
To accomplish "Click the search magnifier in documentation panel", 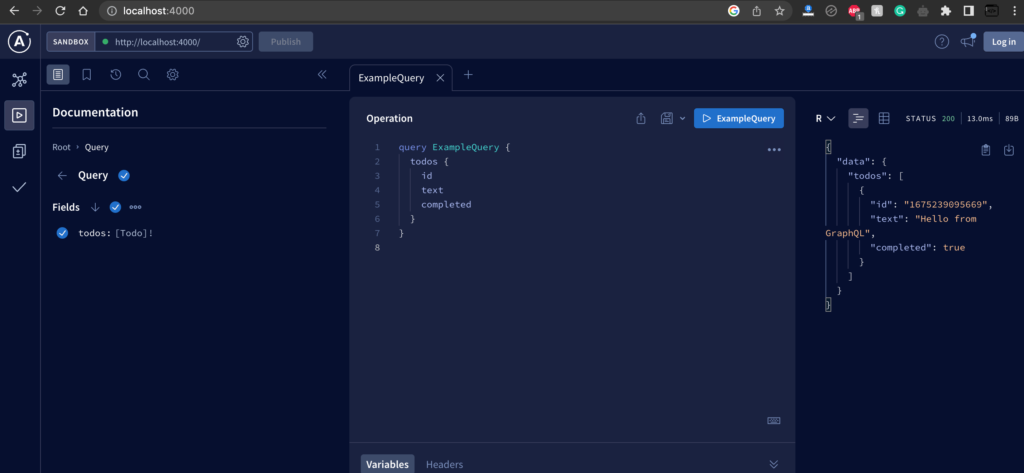I will pos(144,75).
